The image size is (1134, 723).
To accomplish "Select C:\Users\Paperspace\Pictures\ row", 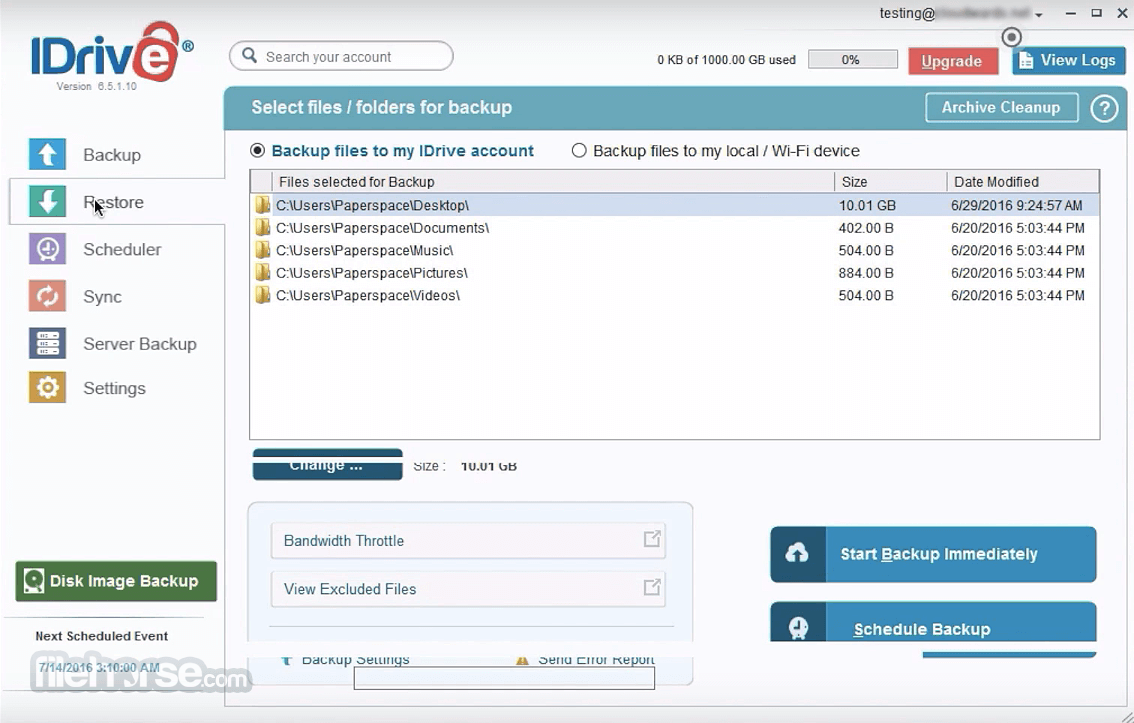I will click(675, 273).
